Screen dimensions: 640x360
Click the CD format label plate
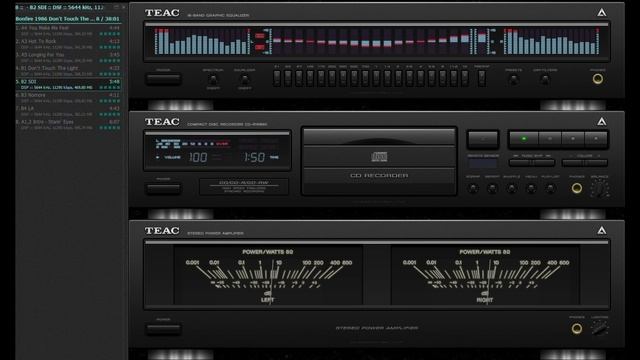(244, 187)
